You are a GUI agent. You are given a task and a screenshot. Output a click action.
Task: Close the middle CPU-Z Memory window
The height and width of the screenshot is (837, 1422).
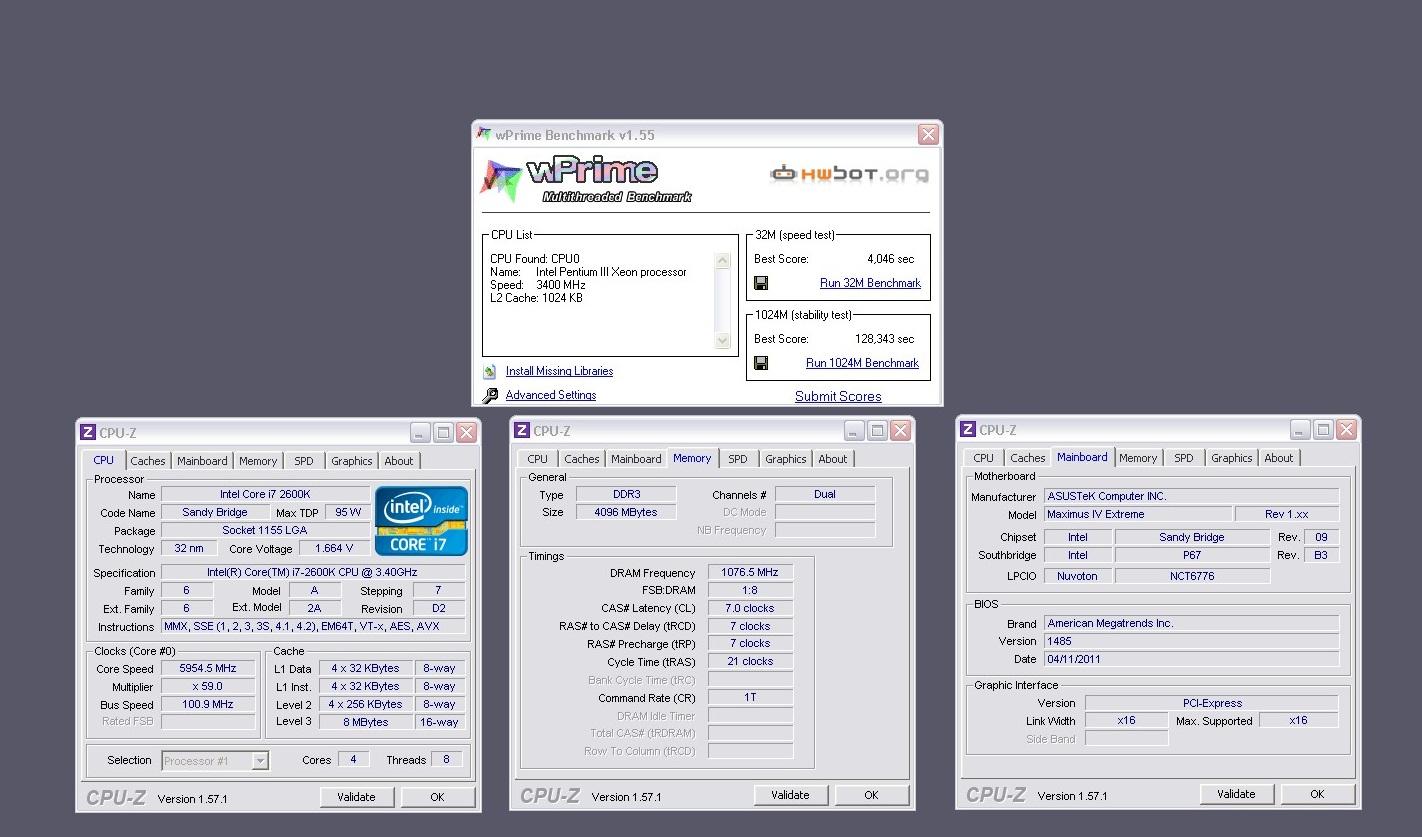[x=900, y=430]
